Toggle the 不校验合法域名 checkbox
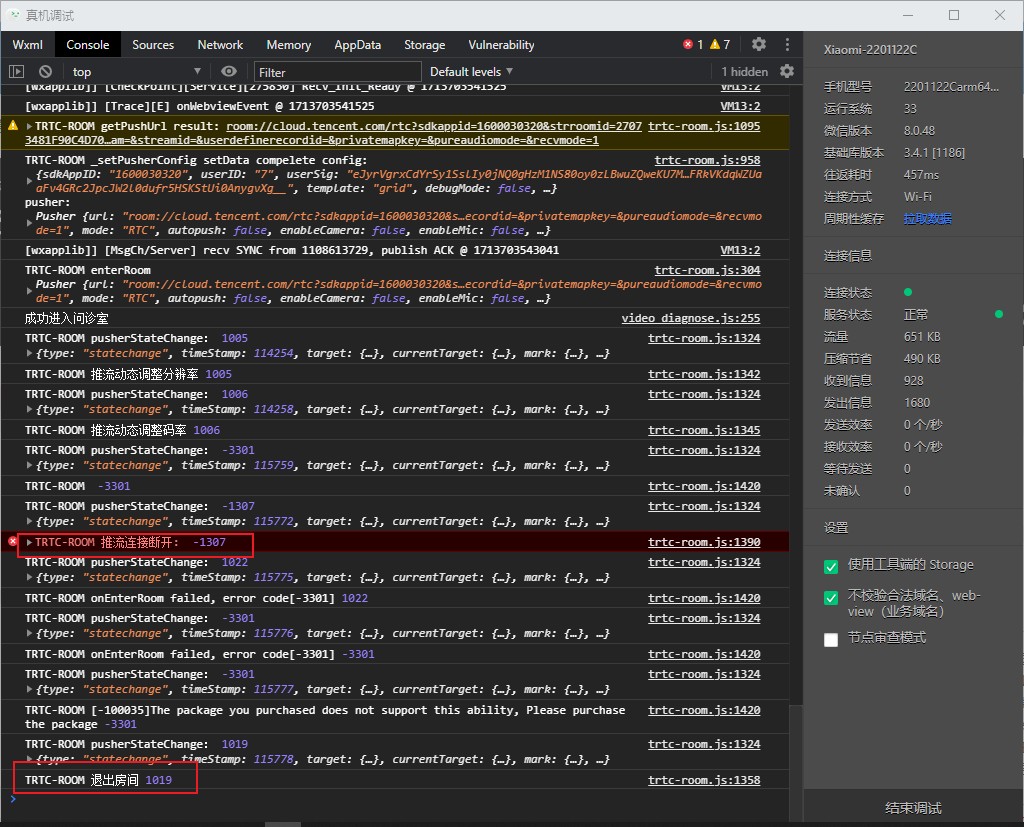This screenshot has height=827, width=1024. [x=831, y=598]
